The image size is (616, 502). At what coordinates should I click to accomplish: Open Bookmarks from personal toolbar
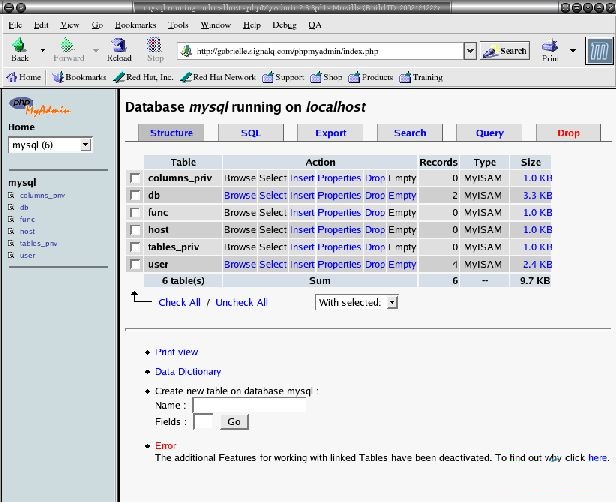(79, 77)
